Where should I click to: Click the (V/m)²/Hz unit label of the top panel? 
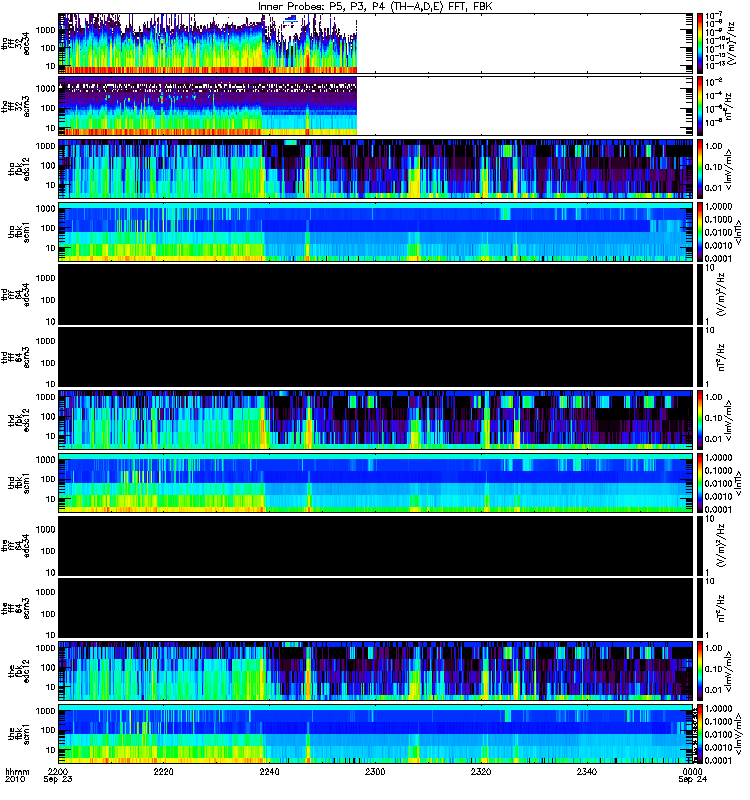coord(731,43)
